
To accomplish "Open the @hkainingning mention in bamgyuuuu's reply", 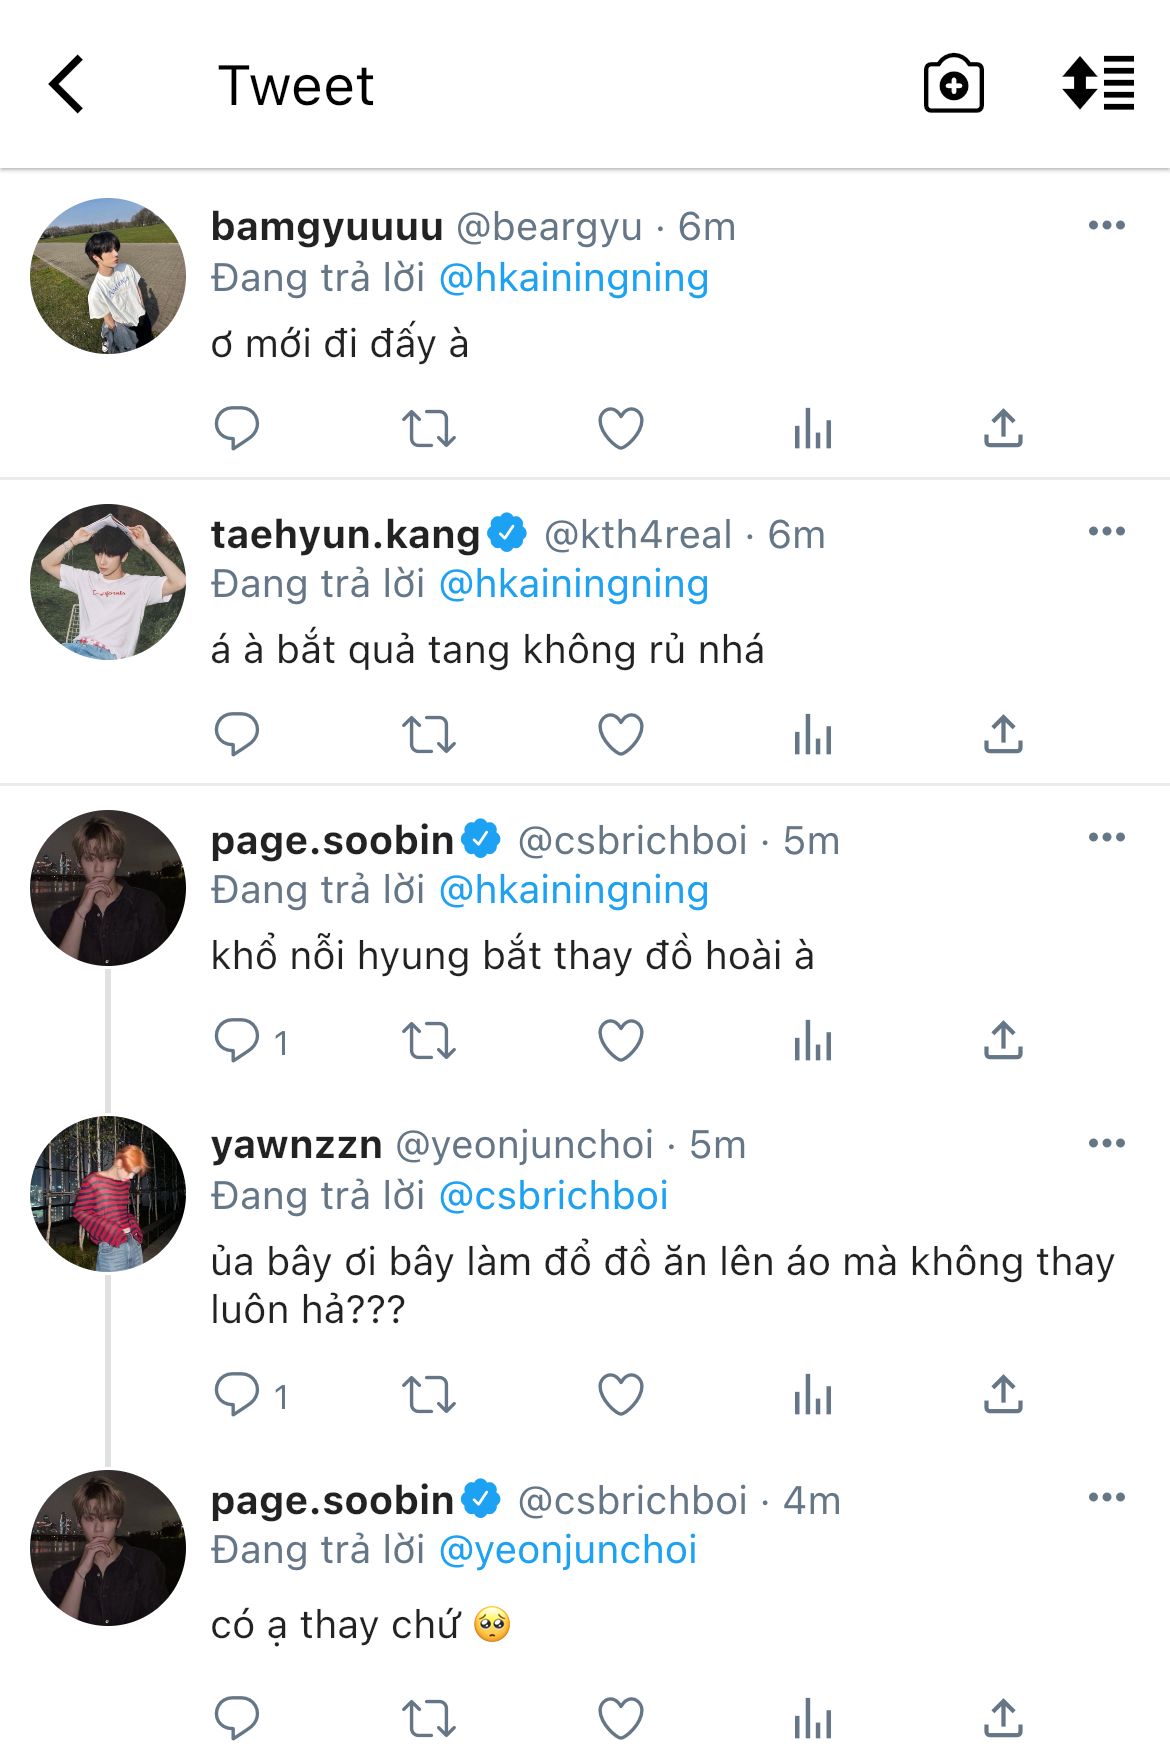I will coord(574,278).
